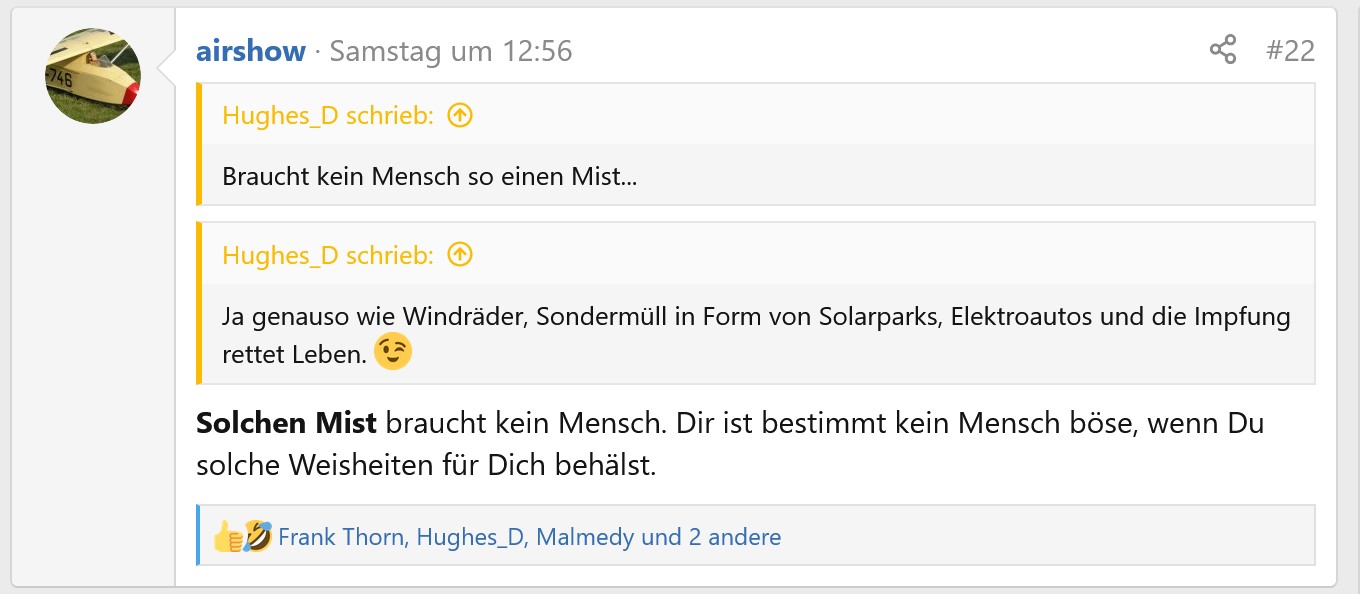Jump to source via first quote's arrow icon
Viewport: 1360px width, 594px height.
[459, 116]
